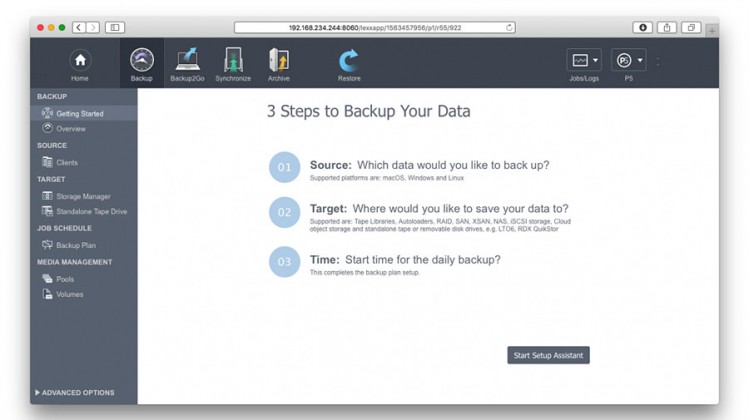Click the 'Source:' step heading
The image size is (749, 420).
331,165
